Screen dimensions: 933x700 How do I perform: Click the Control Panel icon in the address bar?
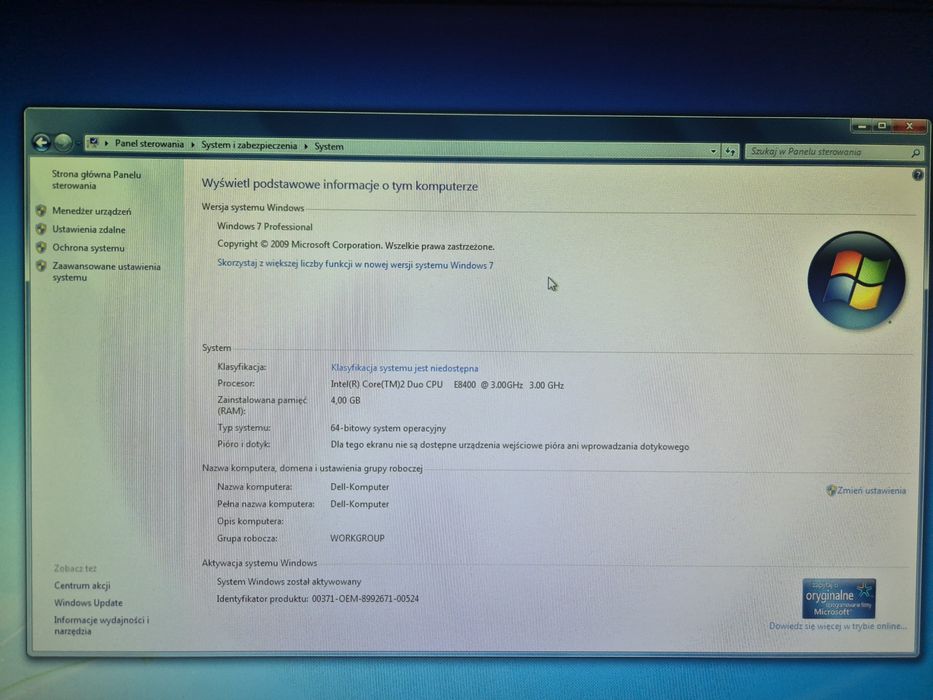(x=93, y=143)
